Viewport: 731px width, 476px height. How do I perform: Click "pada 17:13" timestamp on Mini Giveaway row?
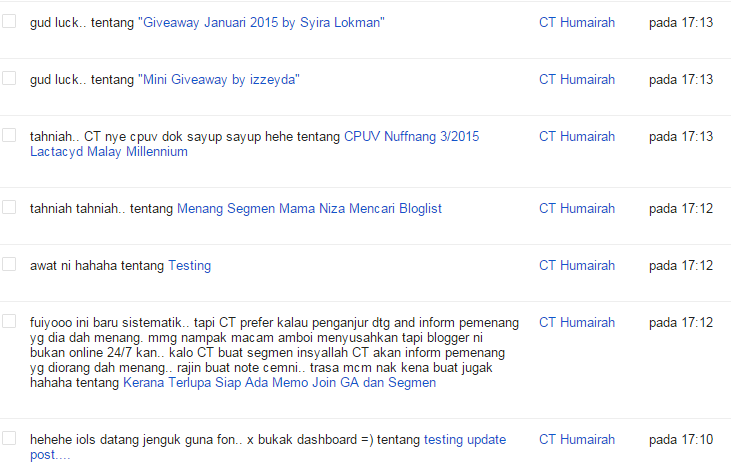681,79
